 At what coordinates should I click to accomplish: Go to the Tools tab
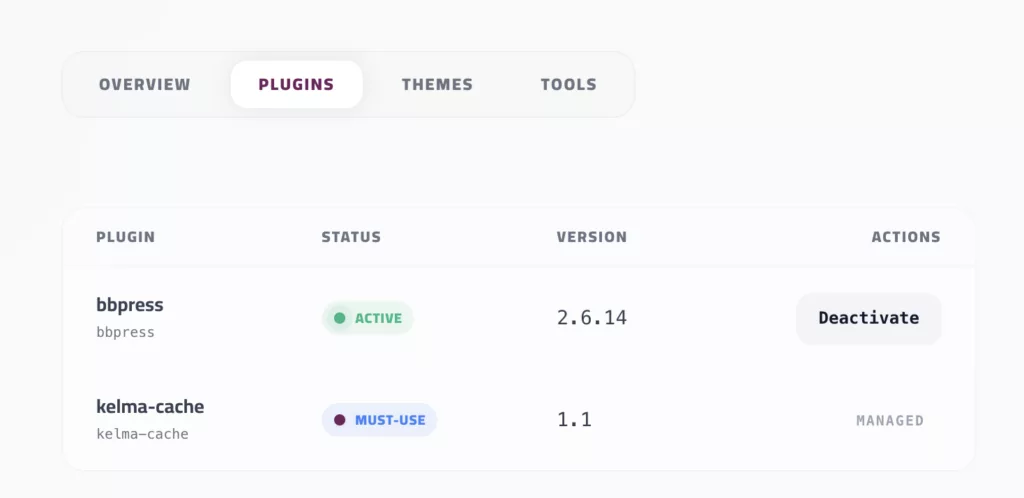click(568, 84)
